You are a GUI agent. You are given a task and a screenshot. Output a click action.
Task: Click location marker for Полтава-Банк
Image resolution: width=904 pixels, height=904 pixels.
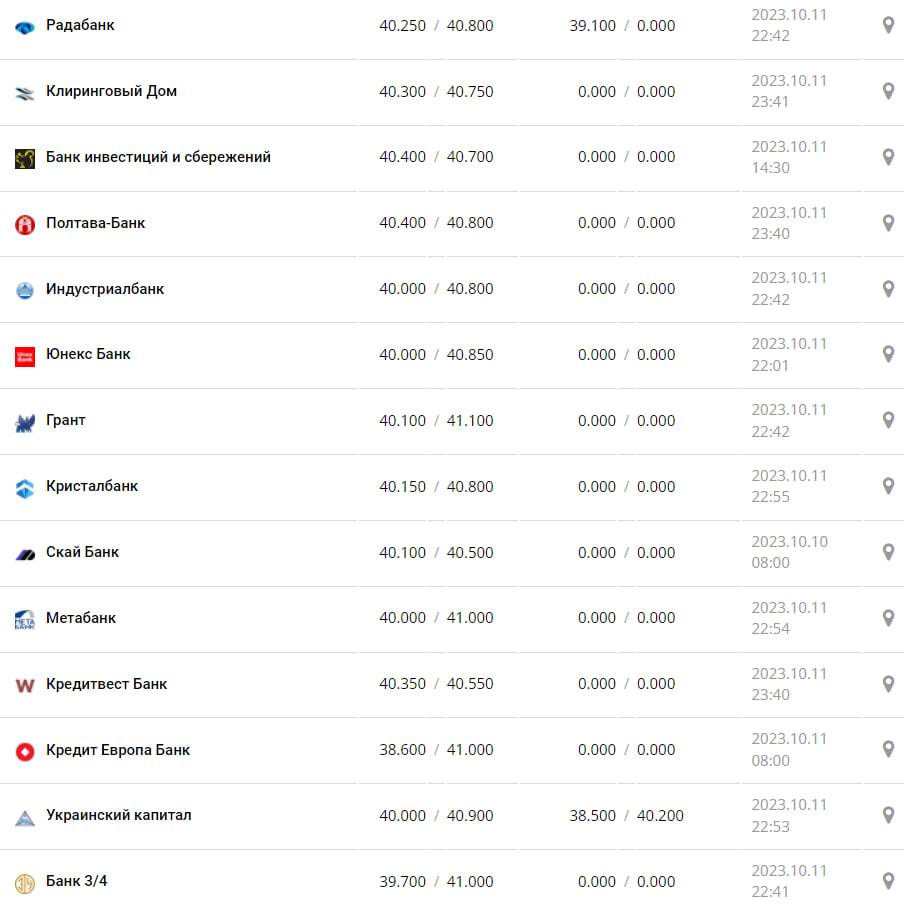pyautogui.click(x=888, y=223)
